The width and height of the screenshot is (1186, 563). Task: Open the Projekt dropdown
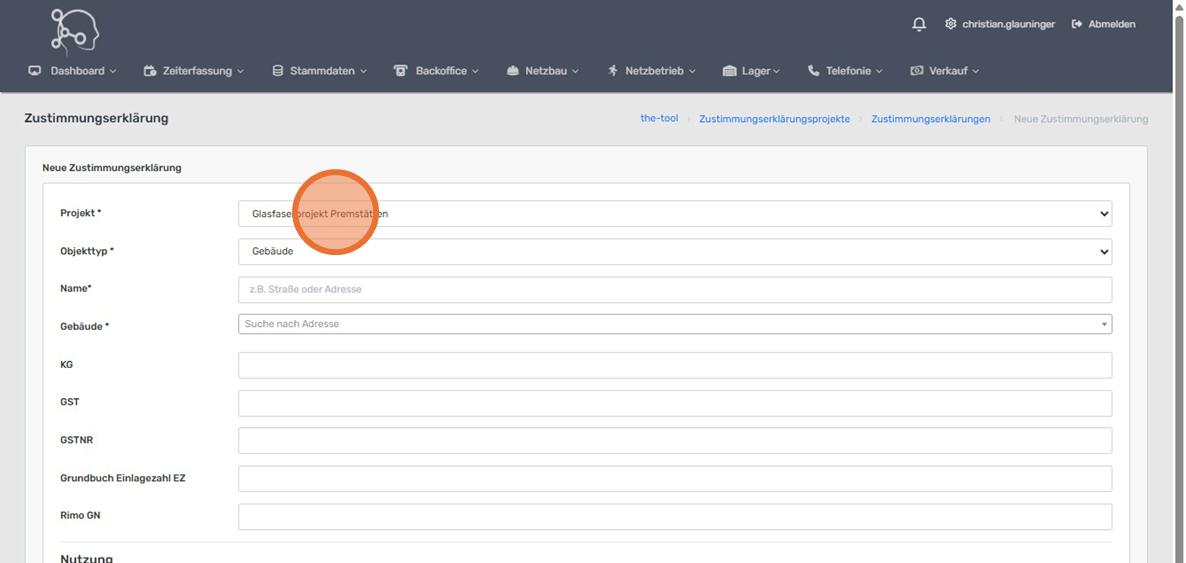674,214
